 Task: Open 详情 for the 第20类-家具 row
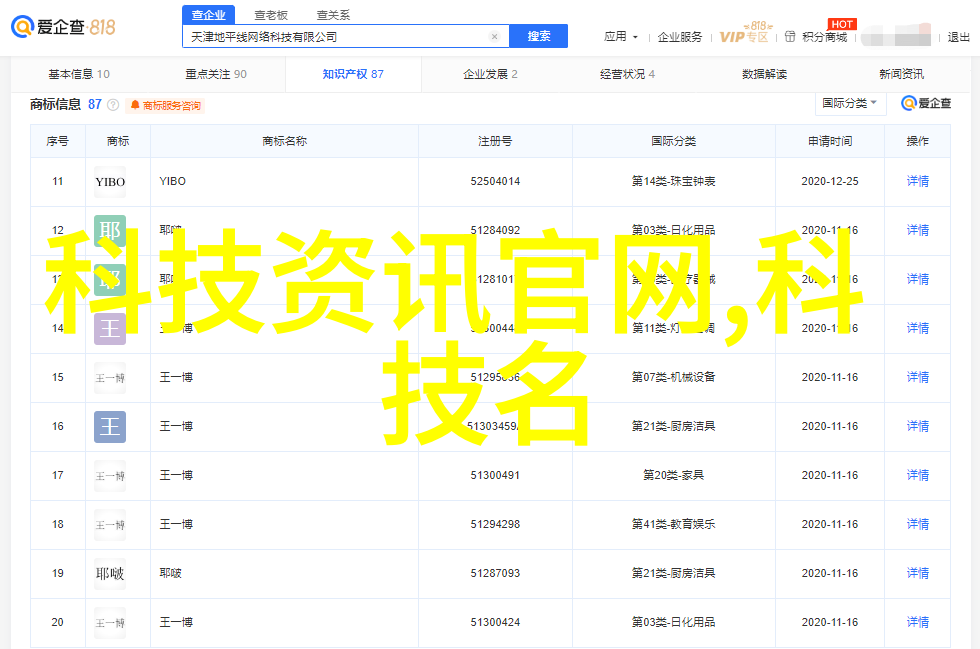(x=918, y=475)
